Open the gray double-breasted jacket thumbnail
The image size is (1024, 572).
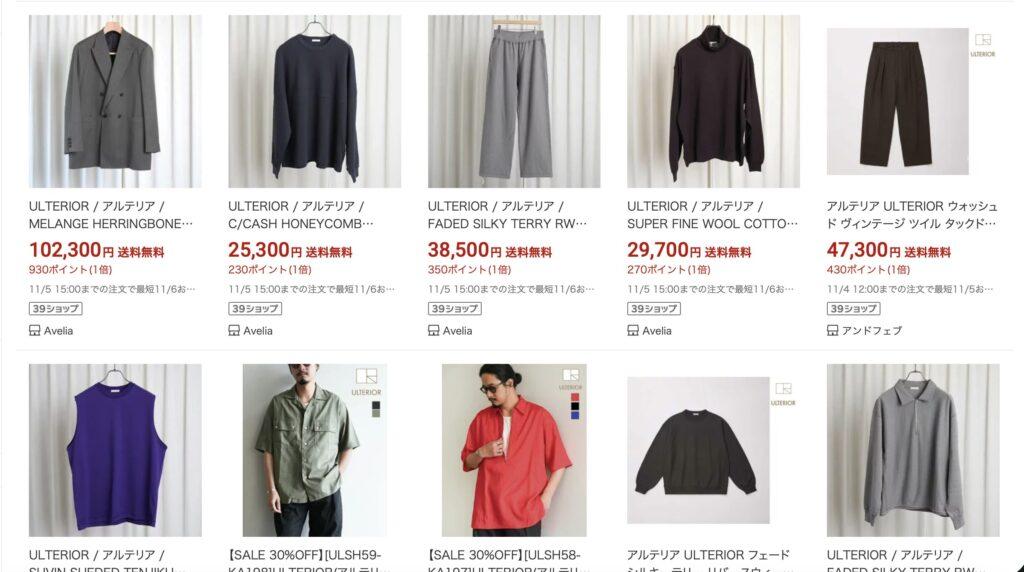point(115,101)
